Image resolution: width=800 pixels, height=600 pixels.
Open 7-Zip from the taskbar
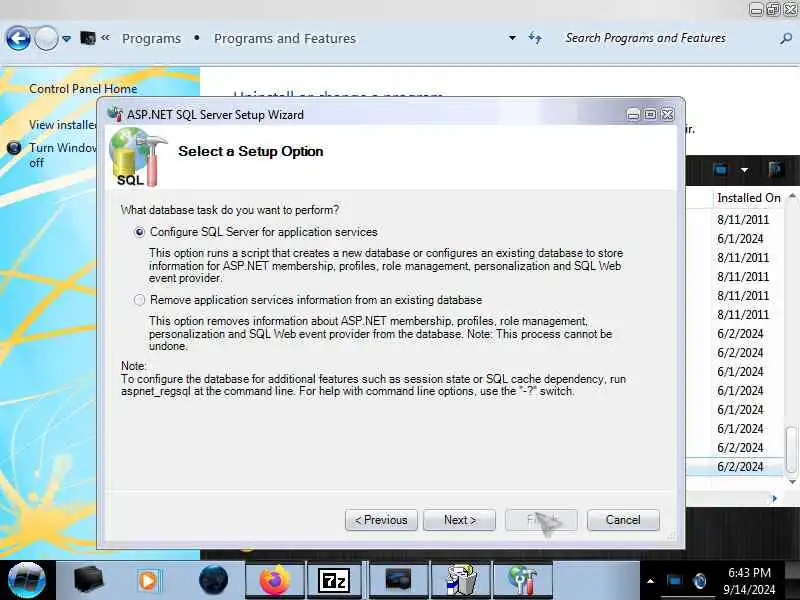point(334,580)
